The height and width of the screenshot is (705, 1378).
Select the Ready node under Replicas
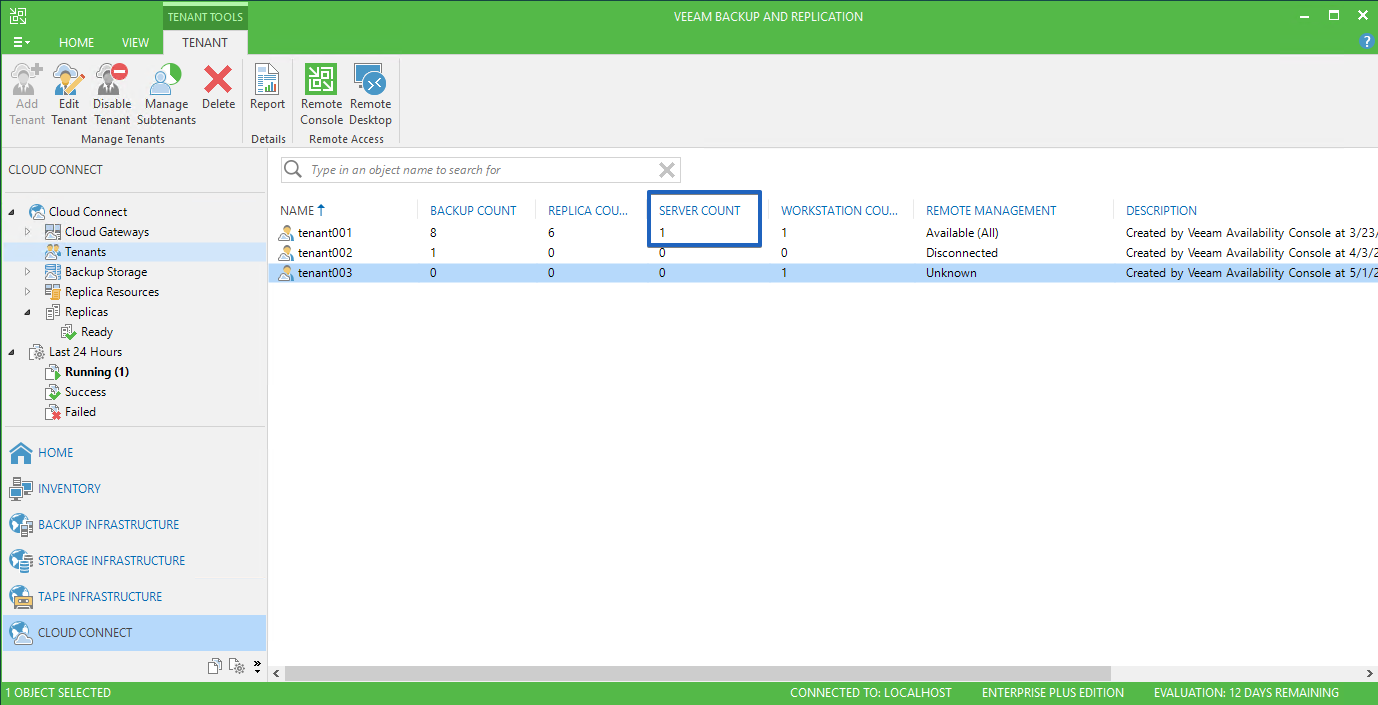(x=97, y=332)
